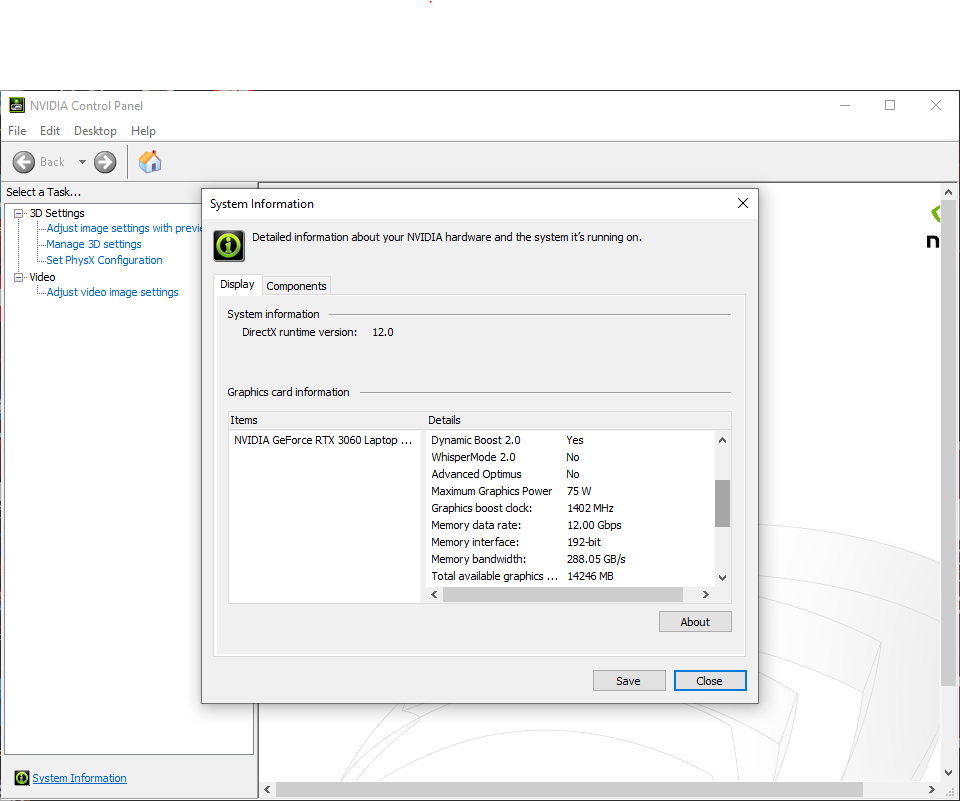Select the Display tab
The image size is (960, 801).
[x=238, y=285]
